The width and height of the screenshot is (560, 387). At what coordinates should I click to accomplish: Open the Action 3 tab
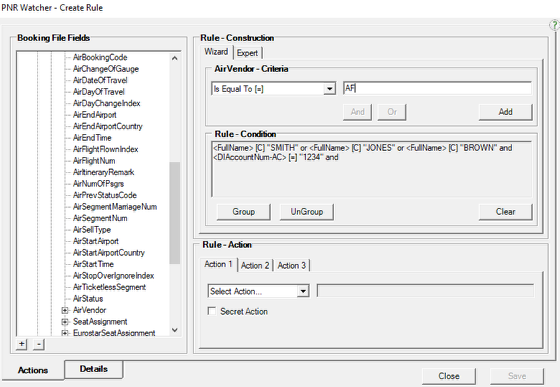(292, 266)
